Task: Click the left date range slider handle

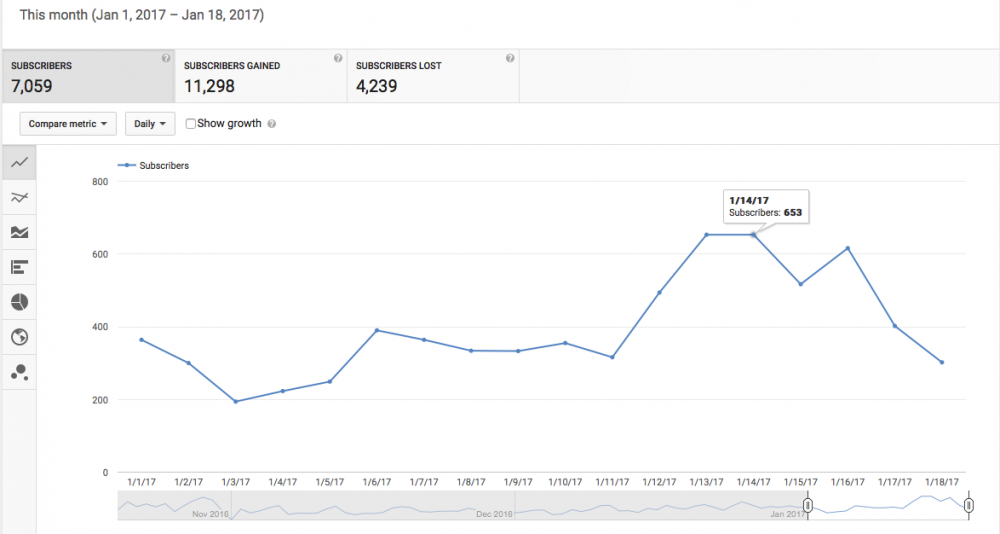Action: coord(808,506)
